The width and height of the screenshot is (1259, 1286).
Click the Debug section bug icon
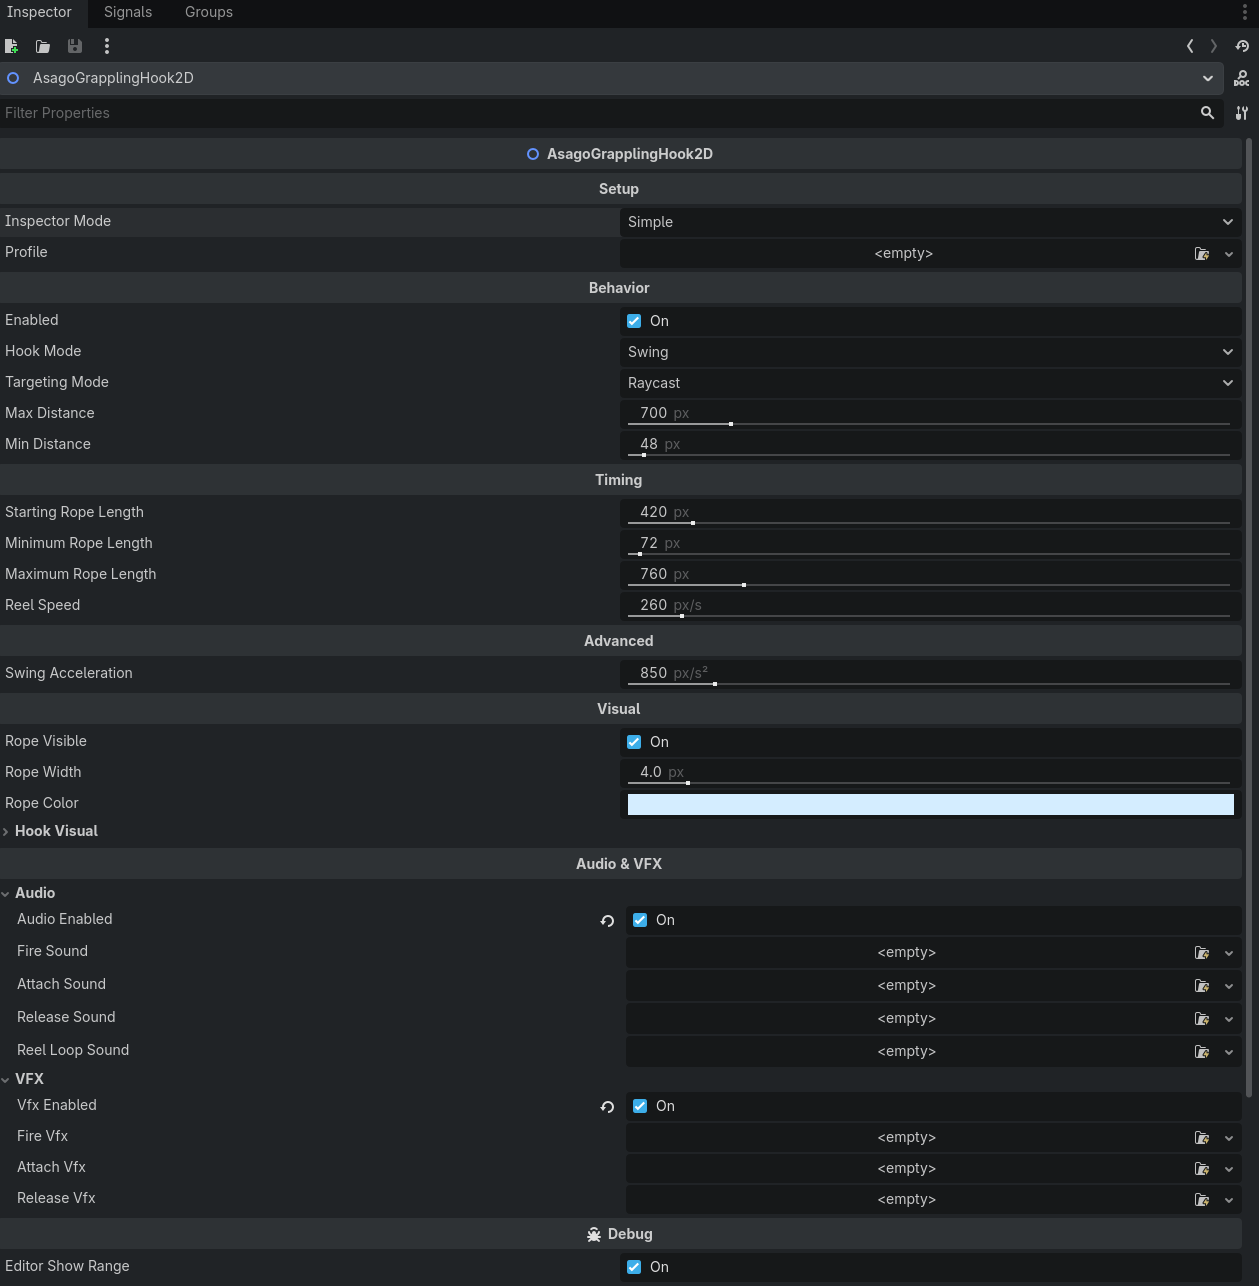[x=594, y=1235]
